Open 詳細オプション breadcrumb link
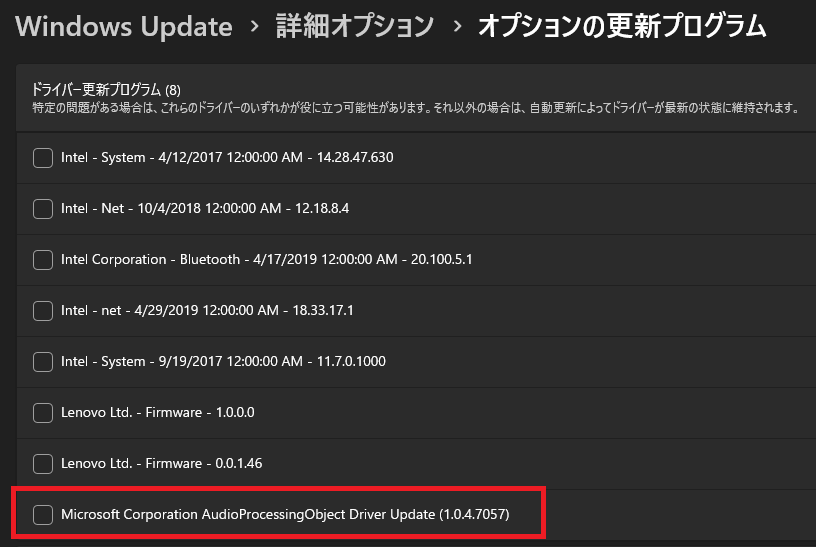Screen dimensions: 816x547 point(354,26)
